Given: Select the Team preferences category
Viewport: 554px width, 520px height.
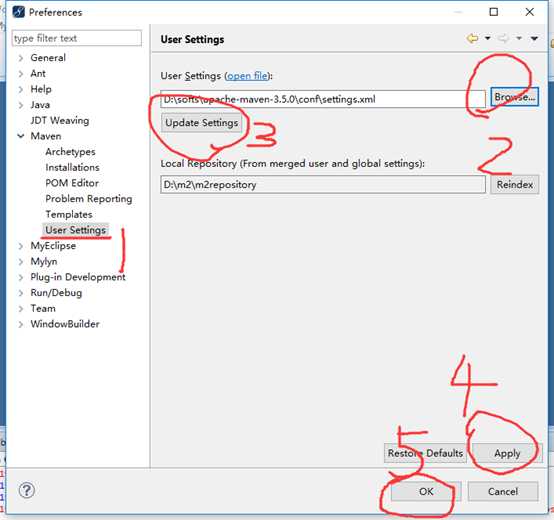Looking at the screenshot, I should point(43,308).
